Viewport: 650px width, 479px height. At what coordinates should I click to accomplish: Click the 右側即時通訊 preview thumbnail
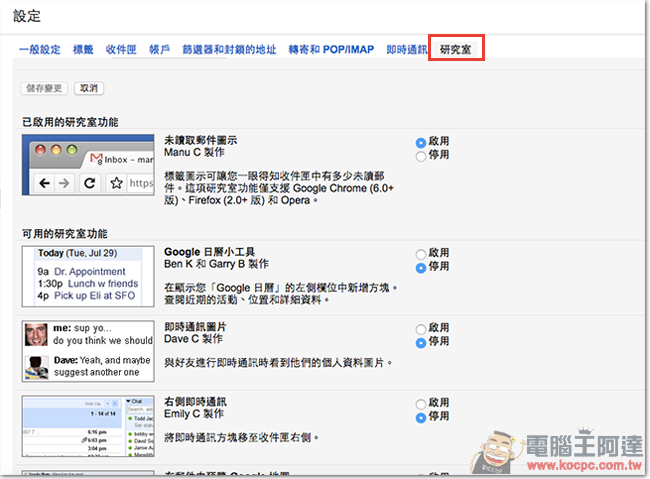(x=88, y=426)
